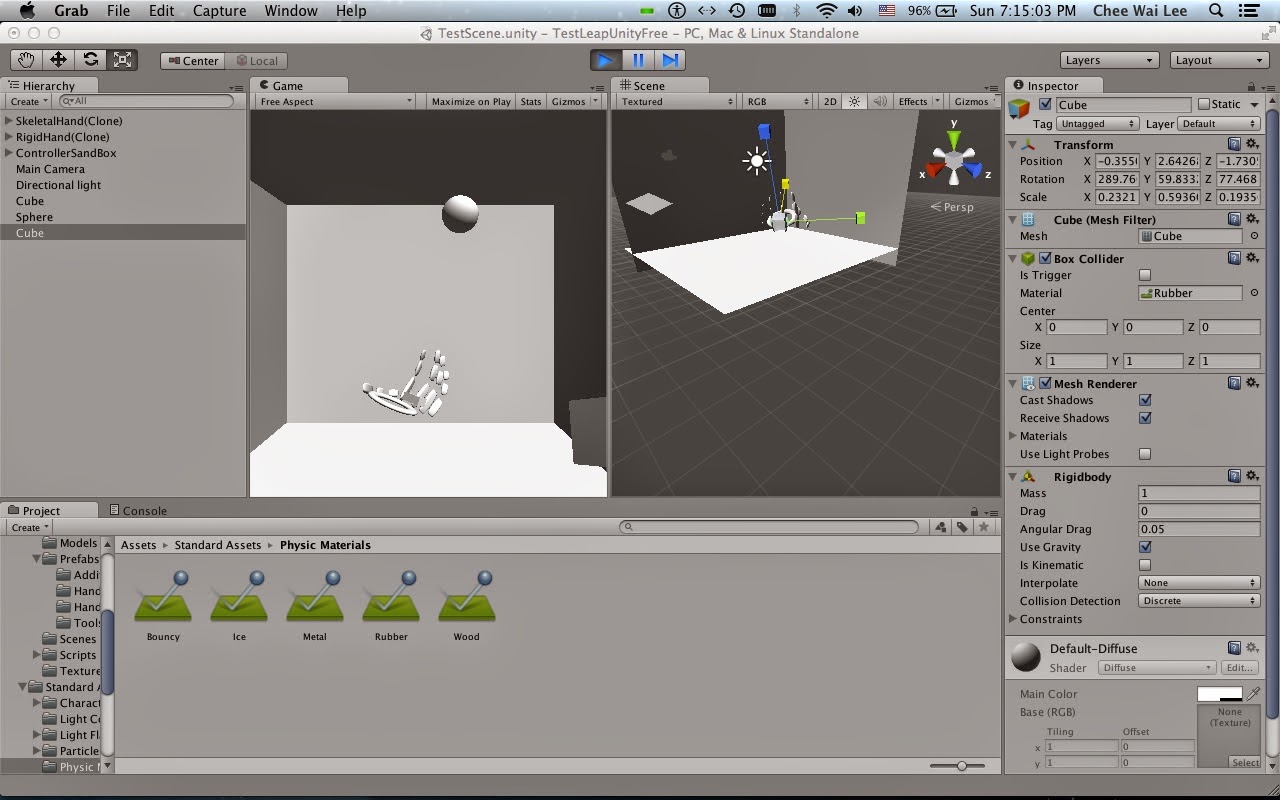Disable Cast Shadows checkbox
The height and width of the screenshot is (800, 1280).
[1145, 400]
